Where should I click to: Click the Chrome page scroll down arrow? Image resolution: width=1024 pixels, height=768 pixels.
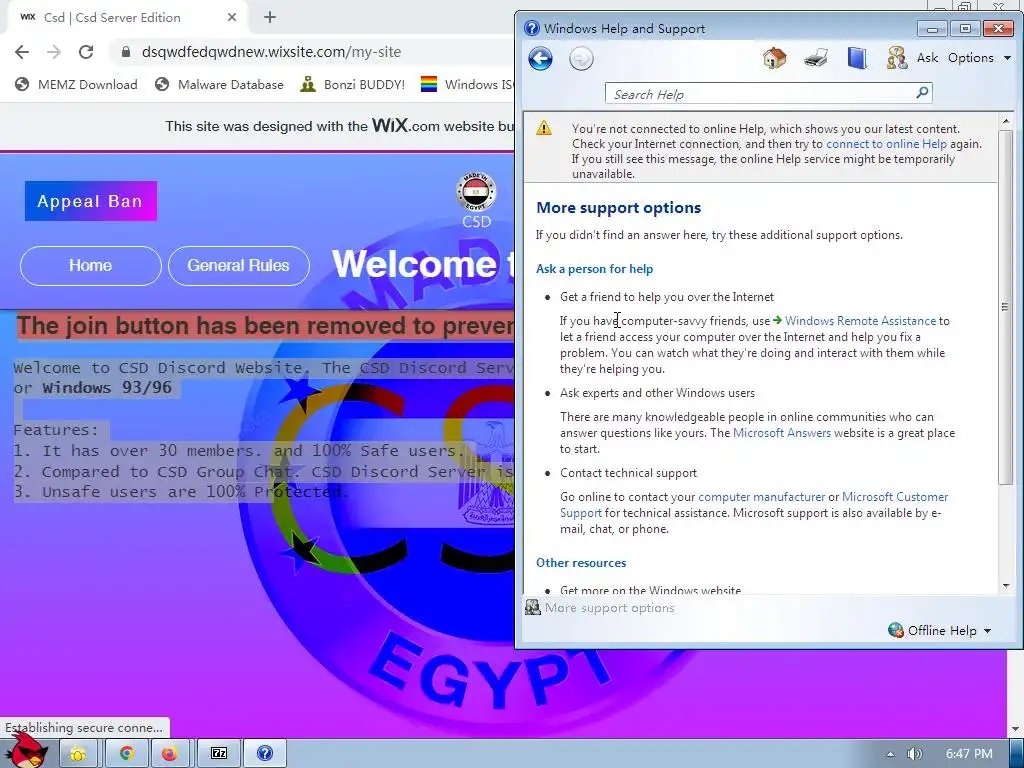point(1015,729)
